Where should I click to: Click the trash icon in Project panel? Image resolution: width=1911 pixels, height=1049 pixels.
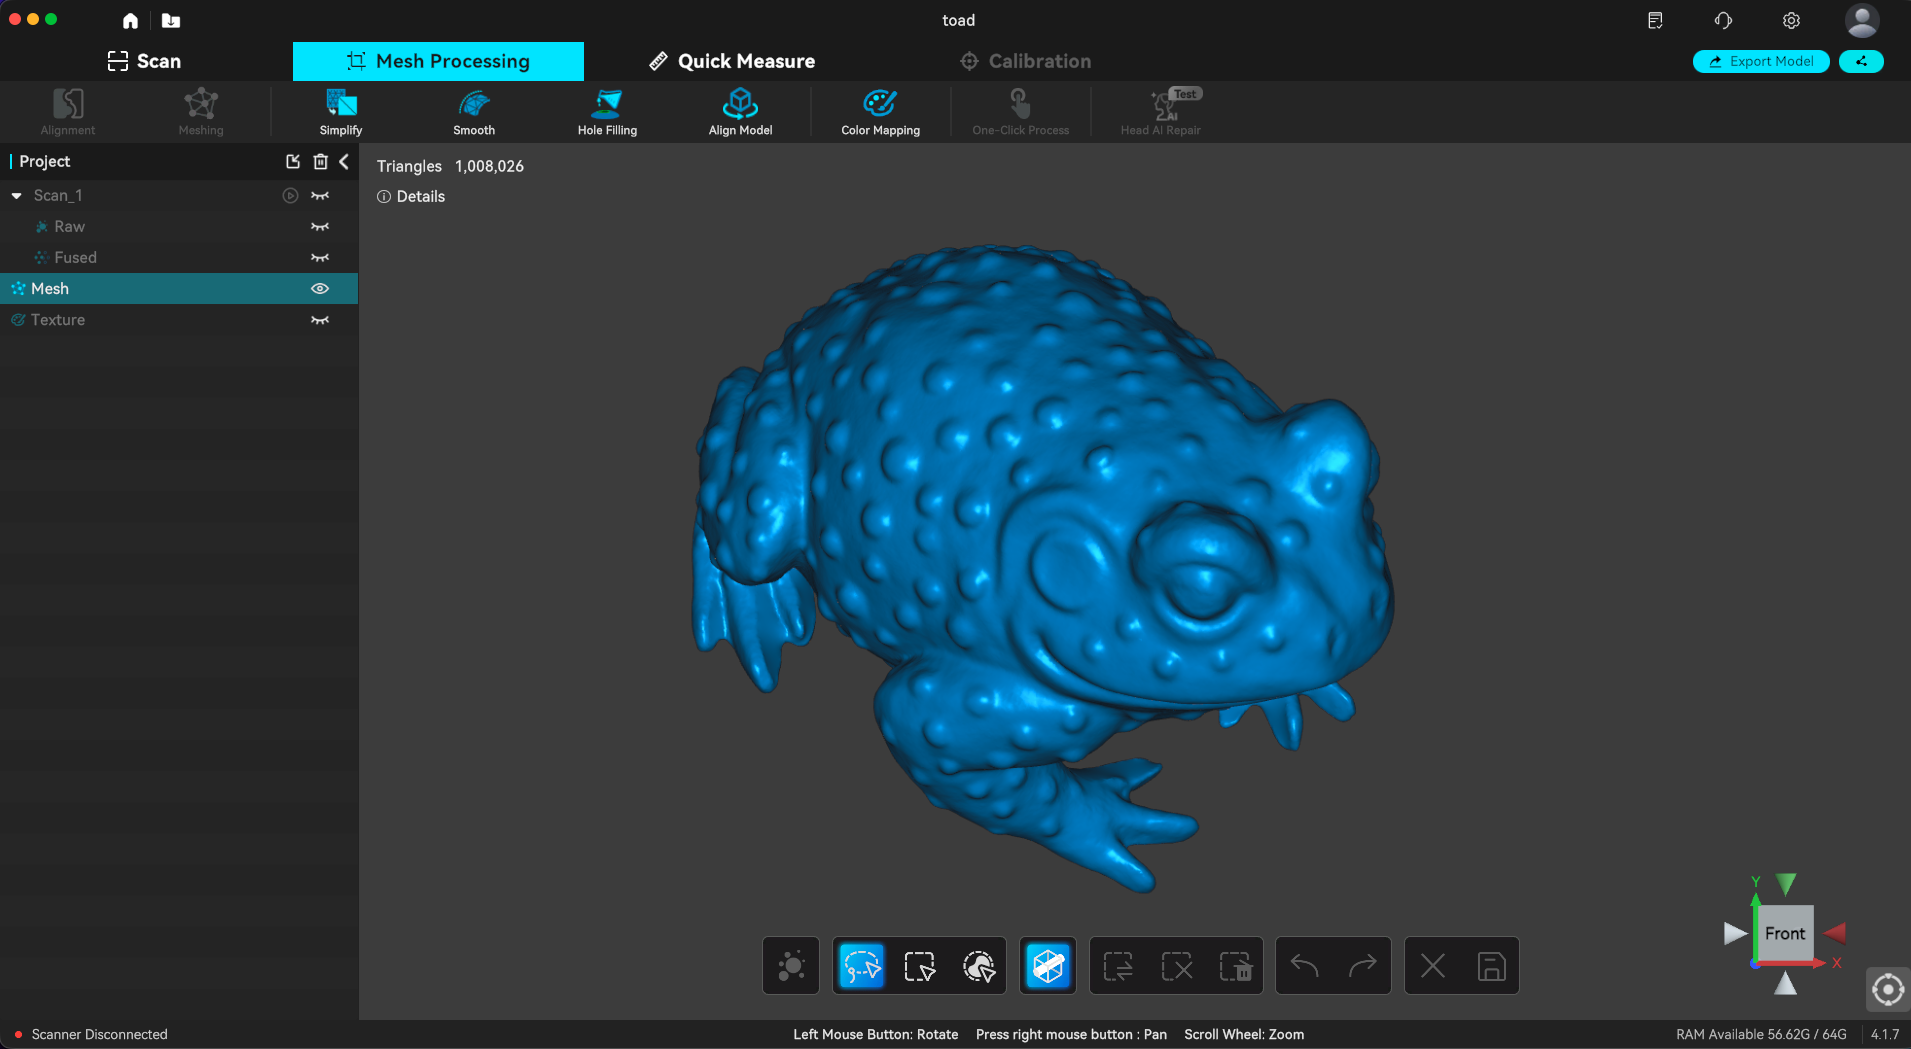click(x=320, y=162)
